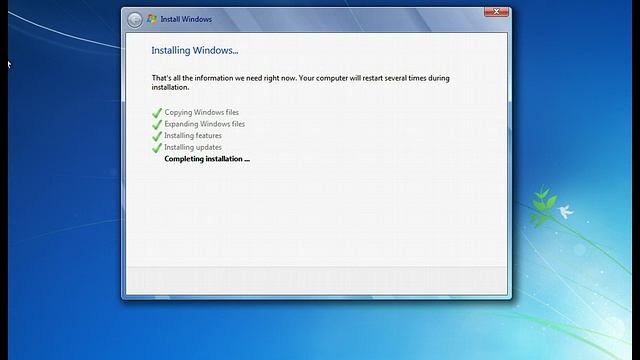Click the checkmark beside Installing features
Viewport: 640px width, 360px height.
157,136
